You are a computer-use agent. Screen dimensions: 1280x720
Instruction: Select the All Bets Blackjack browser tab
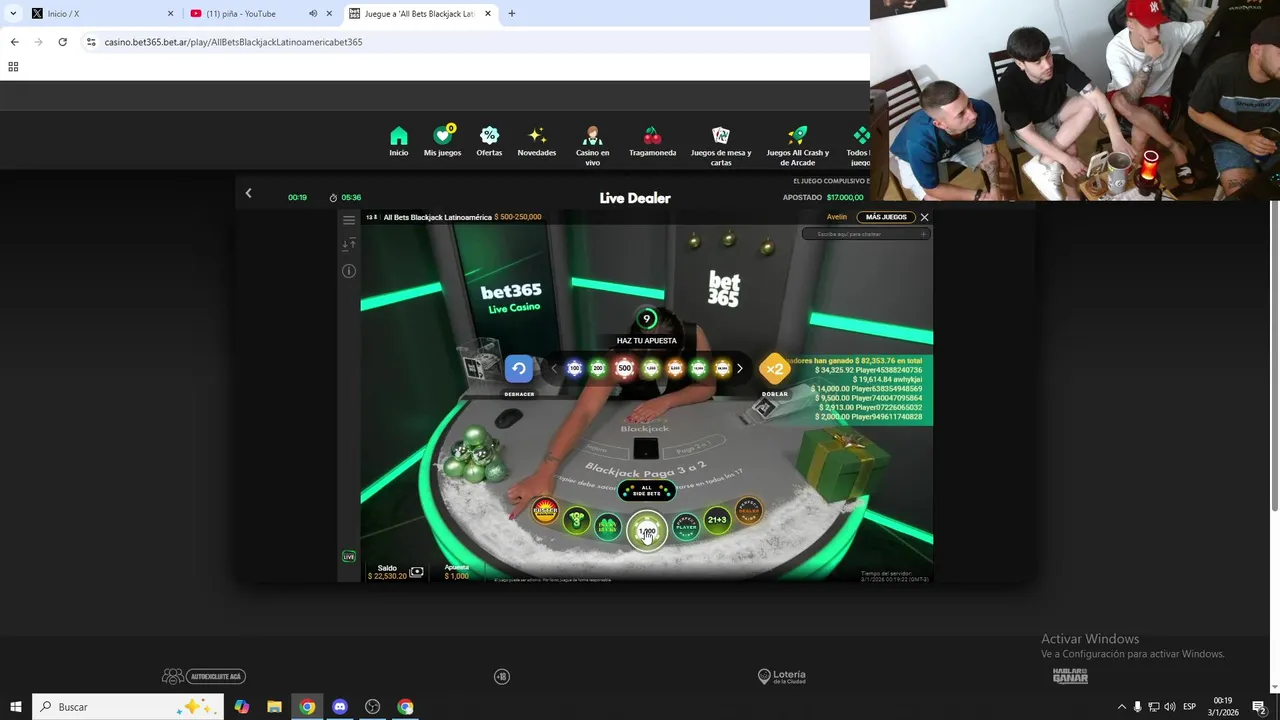[x=420, y=14]
